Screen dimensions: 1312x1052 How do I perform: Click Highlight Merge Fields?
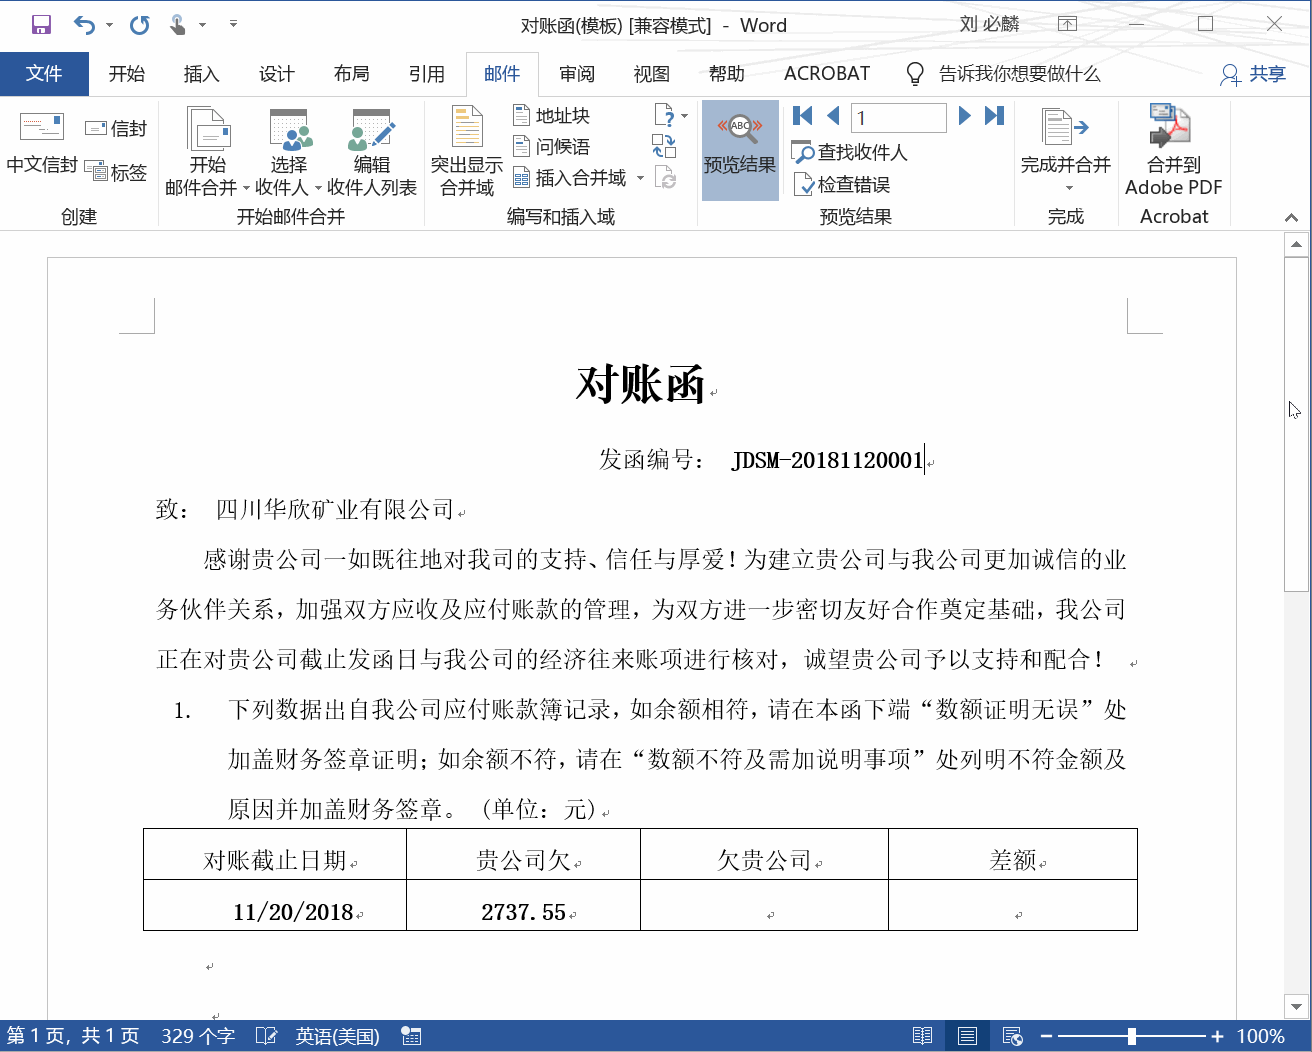click(x=466, y=150)
